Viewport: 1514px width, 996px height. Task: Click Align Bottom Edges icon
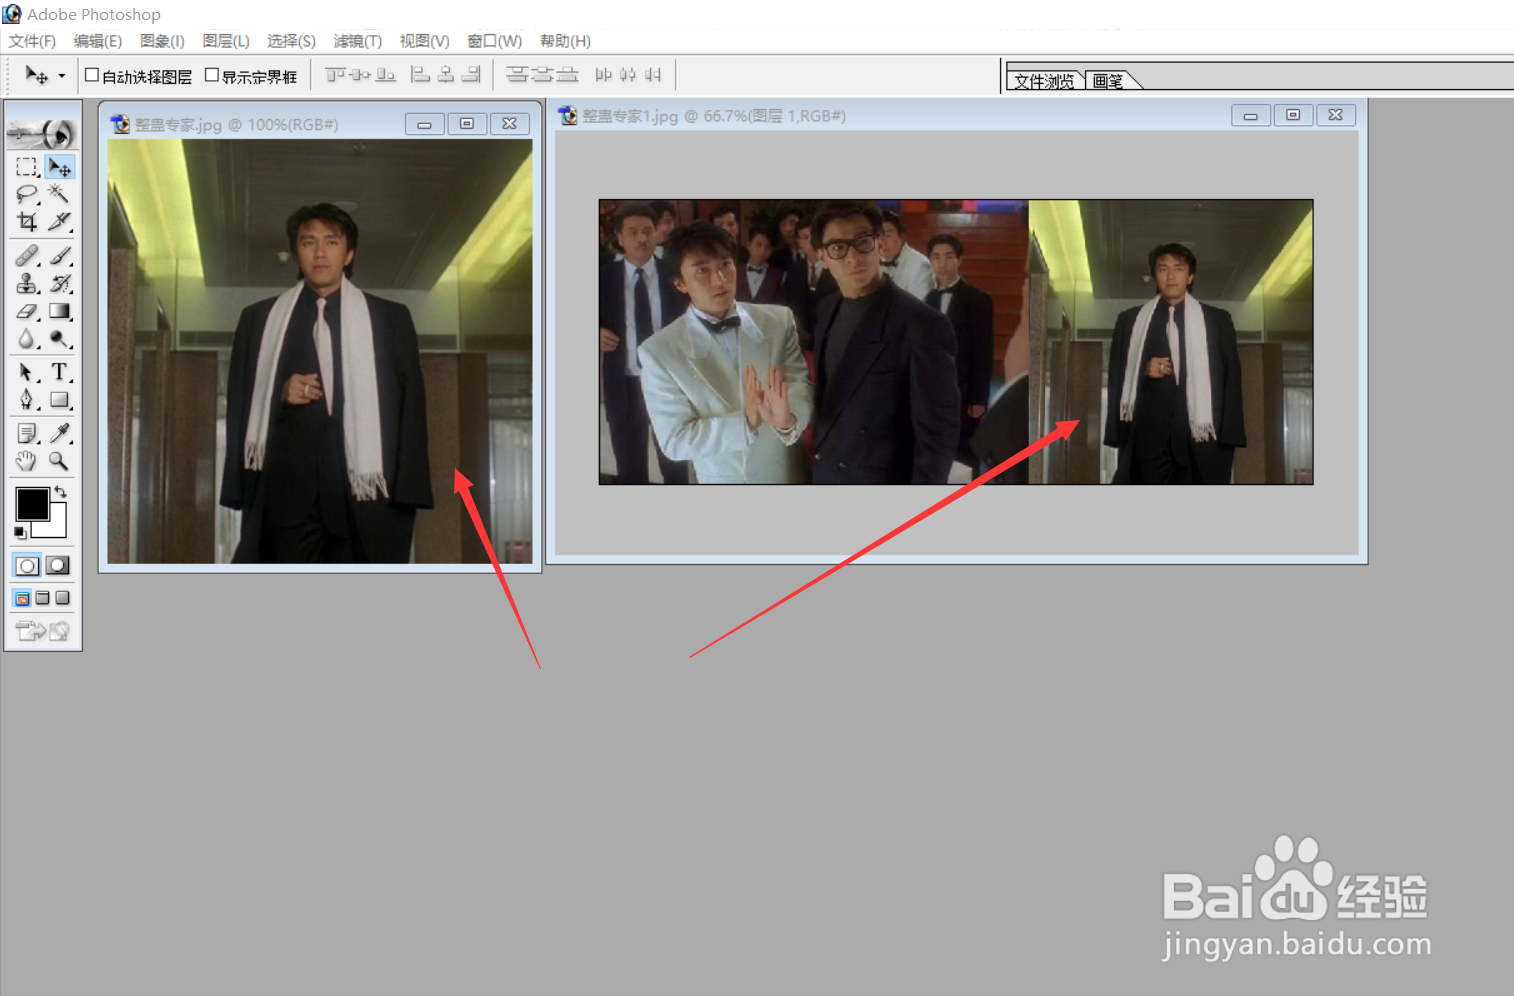click(385, 75)
